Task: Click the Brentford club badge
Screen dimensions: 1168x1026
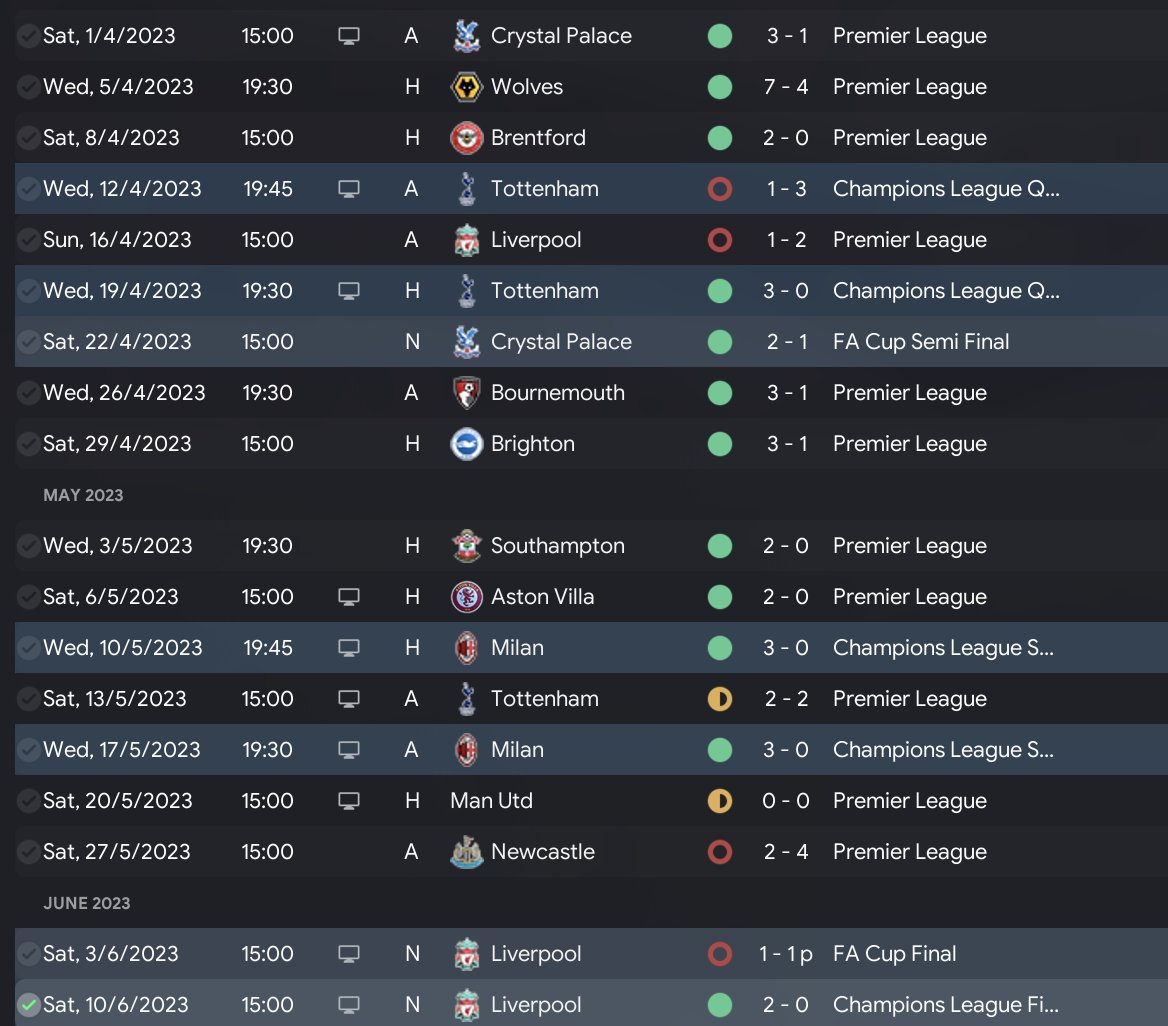Action: [x=467, y=138]
